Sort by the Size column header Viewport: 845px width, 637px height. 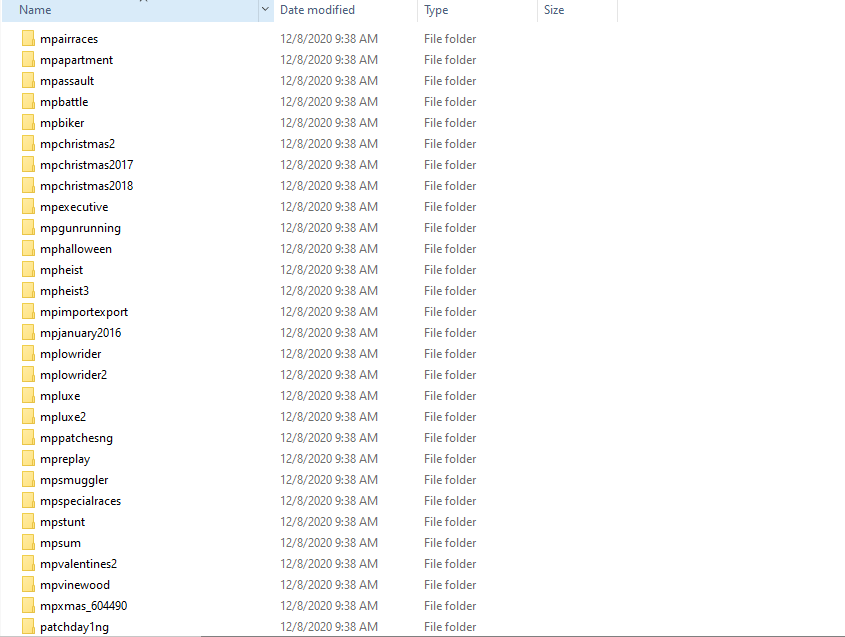click(x=578, y=10)
